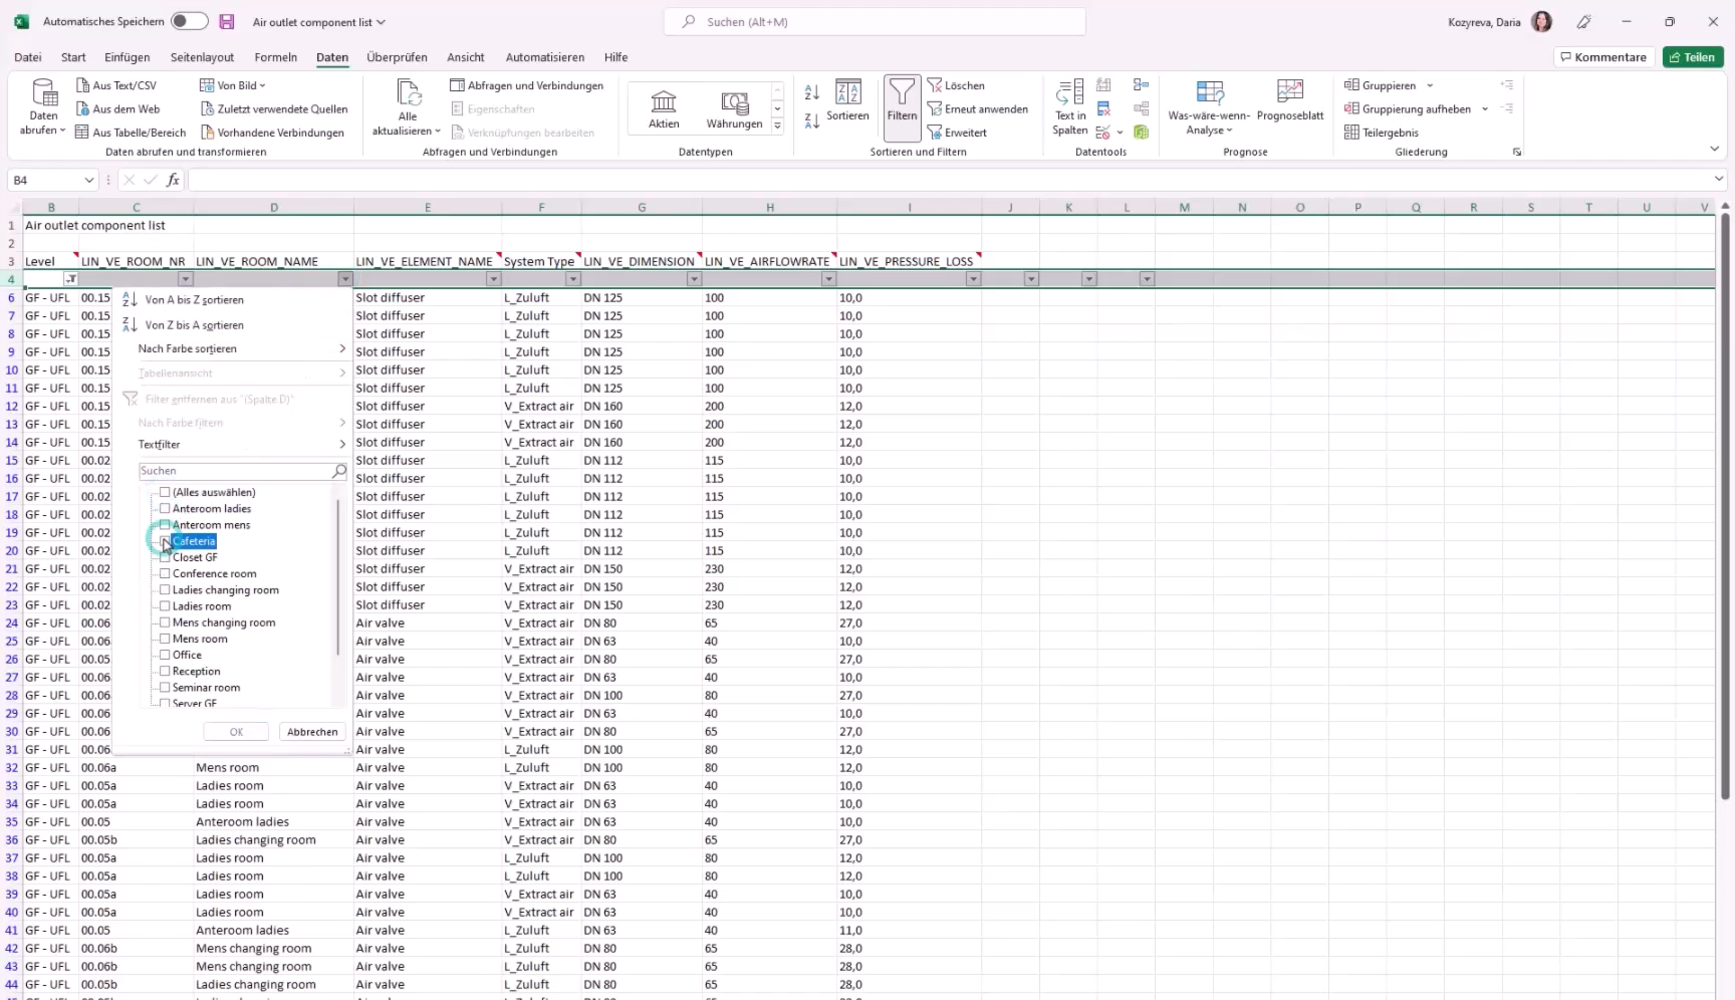
Task: Enable the Conference room filter checkbox
Action: click(x=164, y=573)
